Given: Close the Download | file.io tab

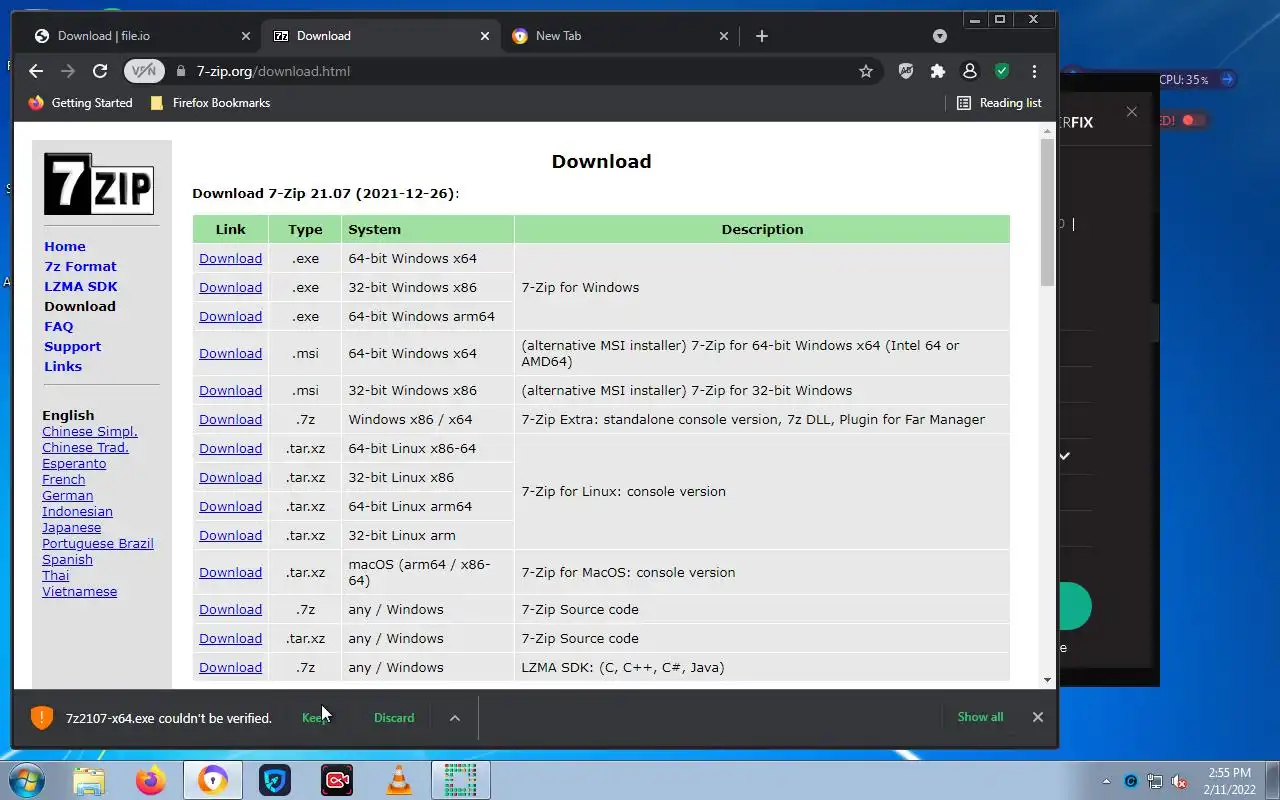Looking at the screenshot, I should tap(246, 36).
